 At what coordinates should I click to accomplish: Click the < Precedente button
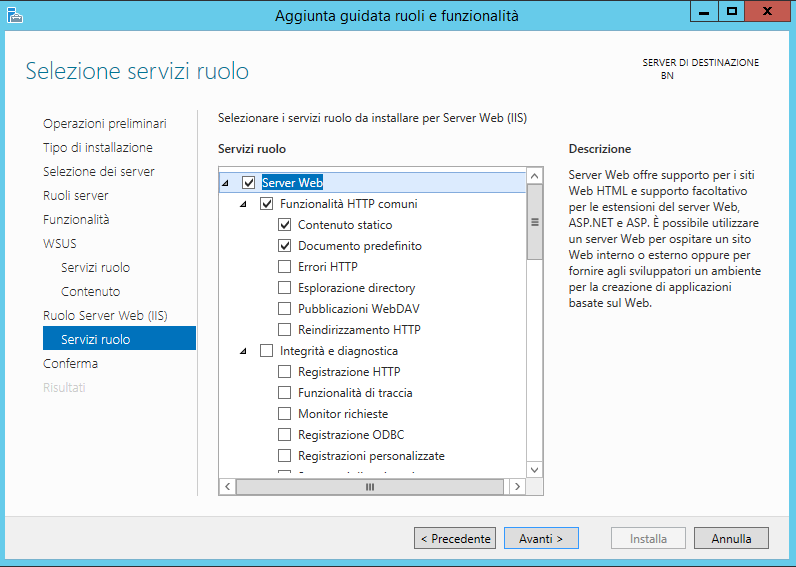click(455, 539)
